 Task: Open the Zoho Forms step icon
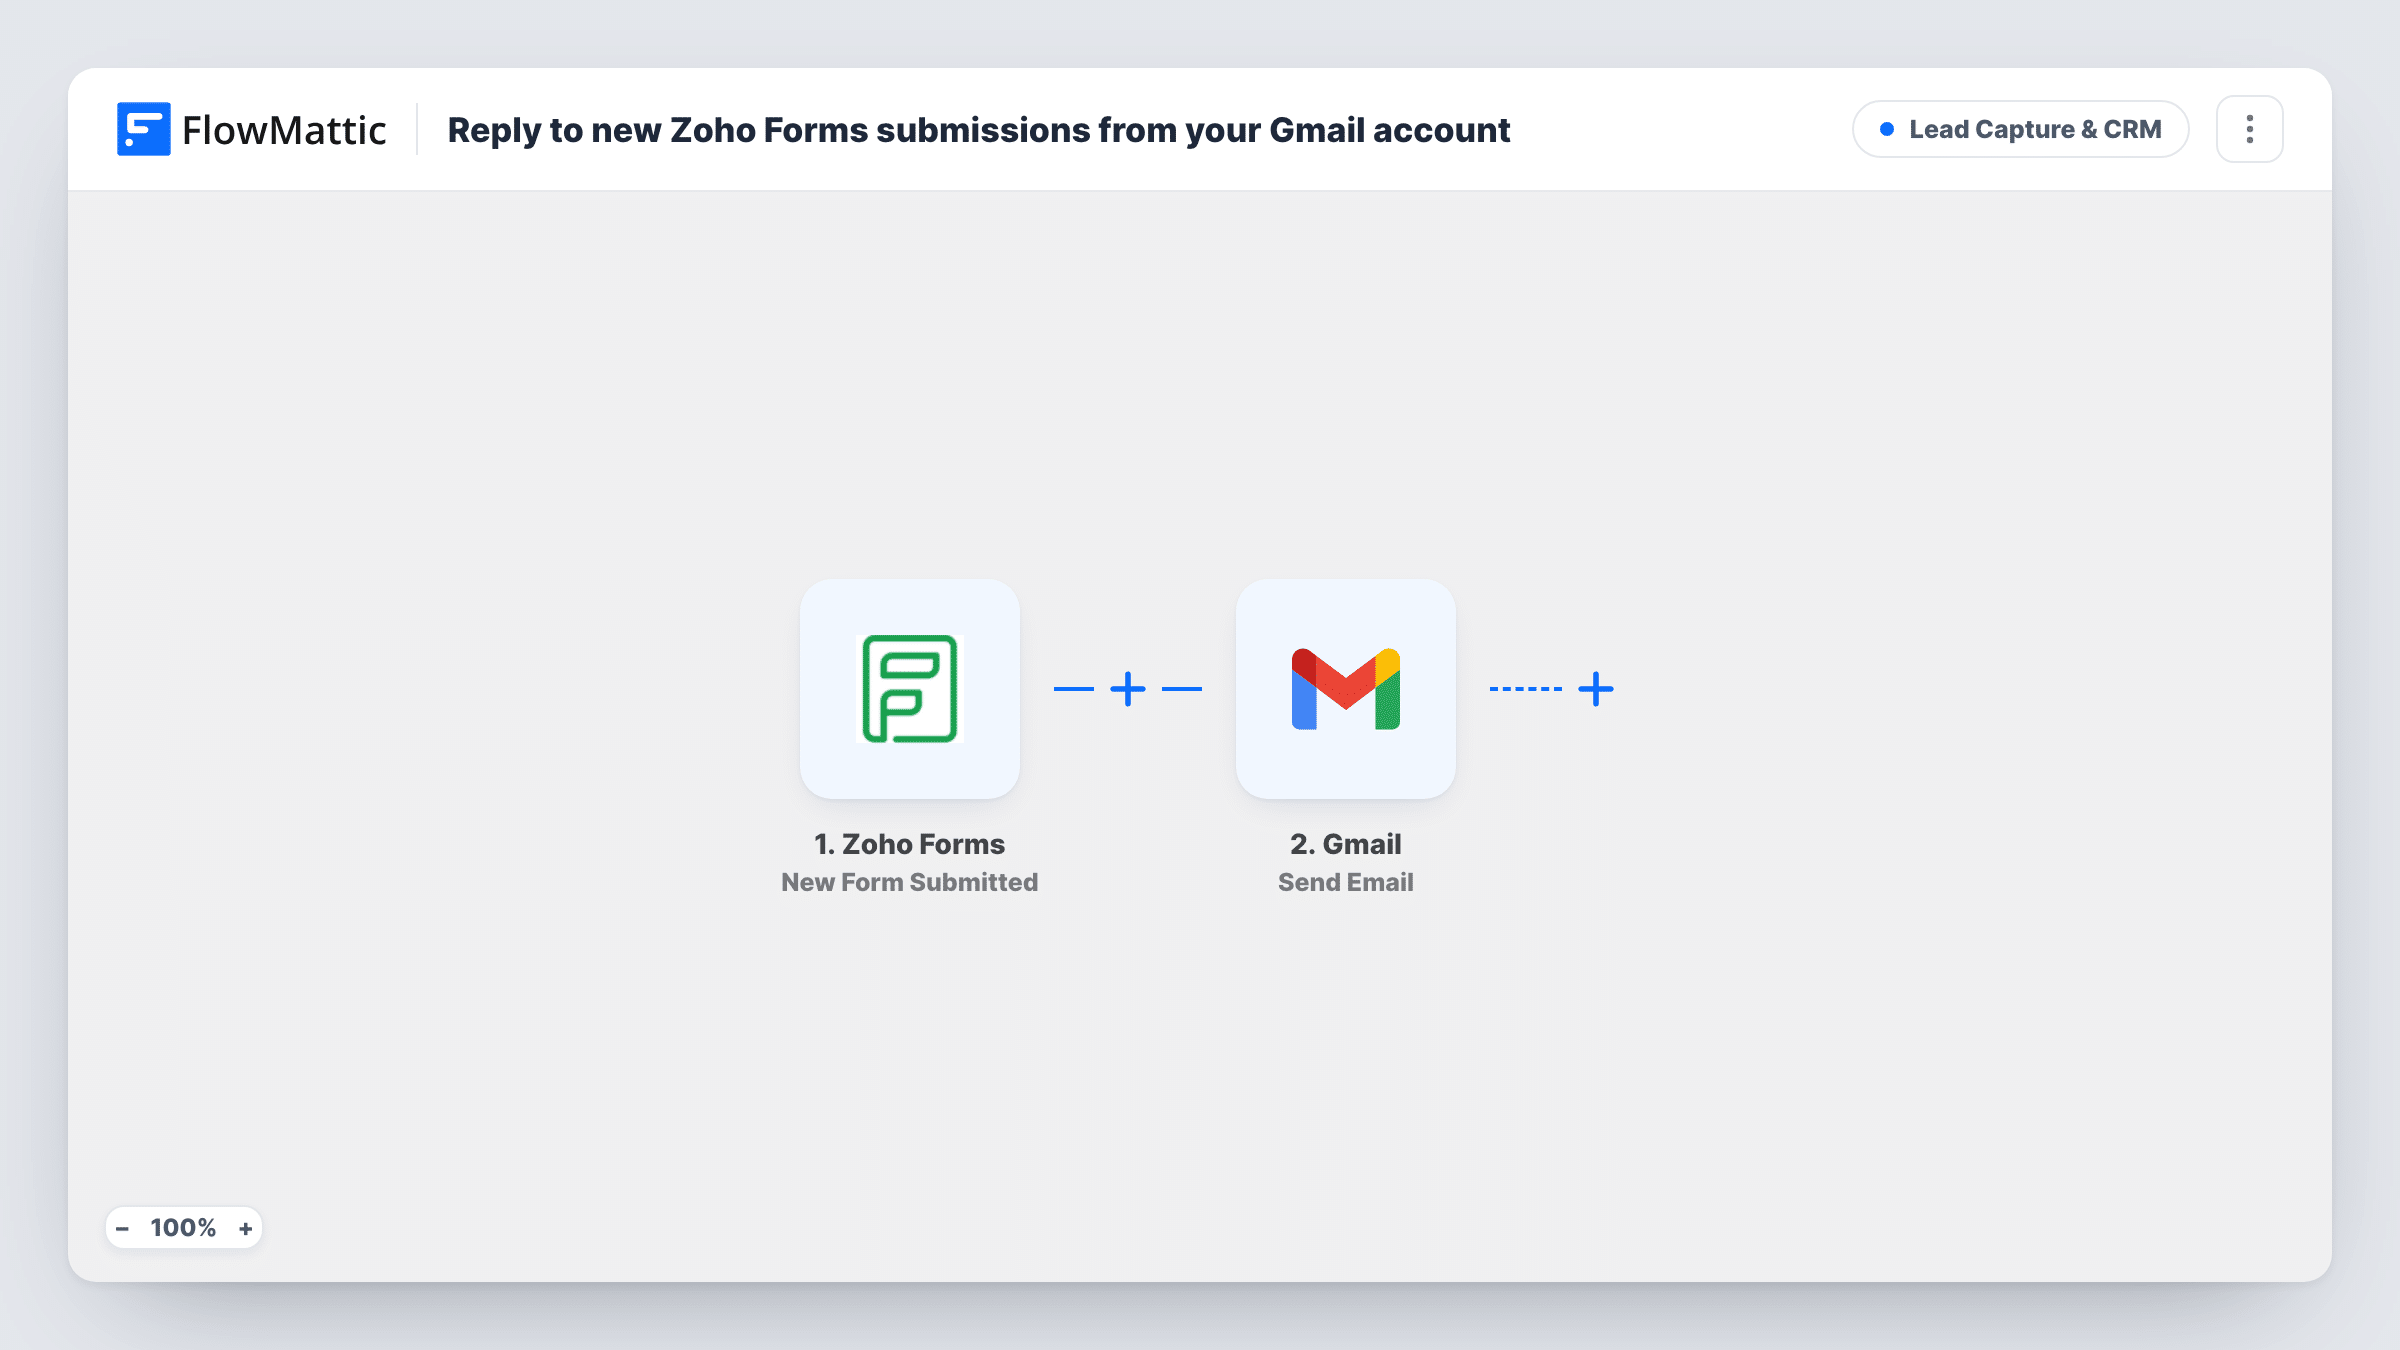[910, 689]
